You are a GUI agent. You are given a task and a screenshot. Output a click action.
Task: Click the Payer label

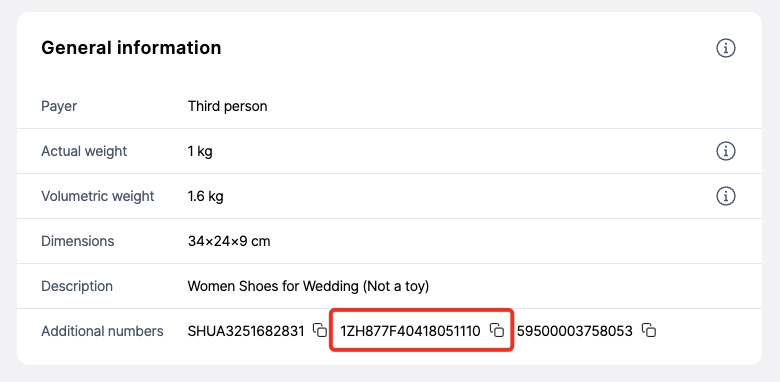click(x=59, y=106)
